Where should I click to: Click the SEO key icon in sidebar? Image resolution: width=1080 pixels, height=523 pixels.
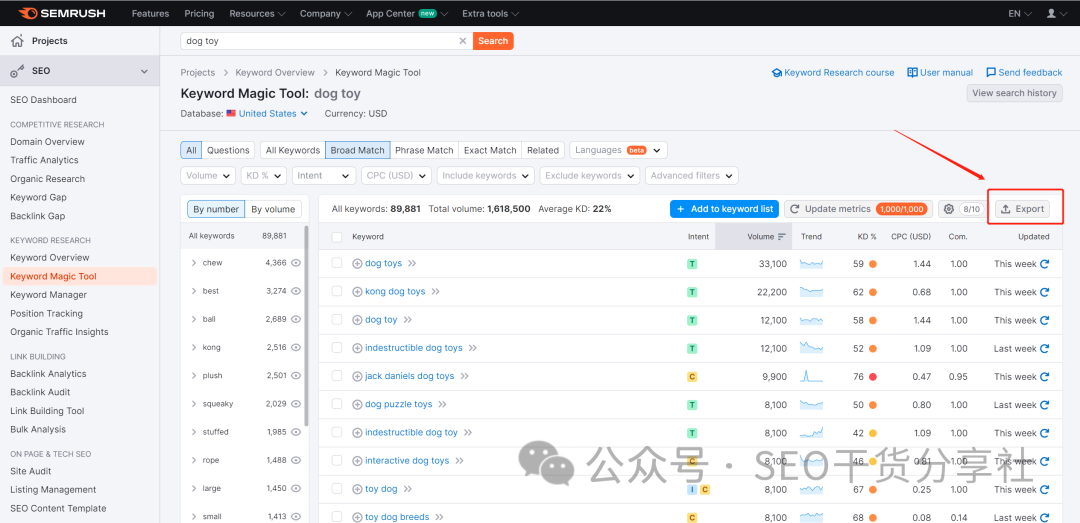point(18,71)
